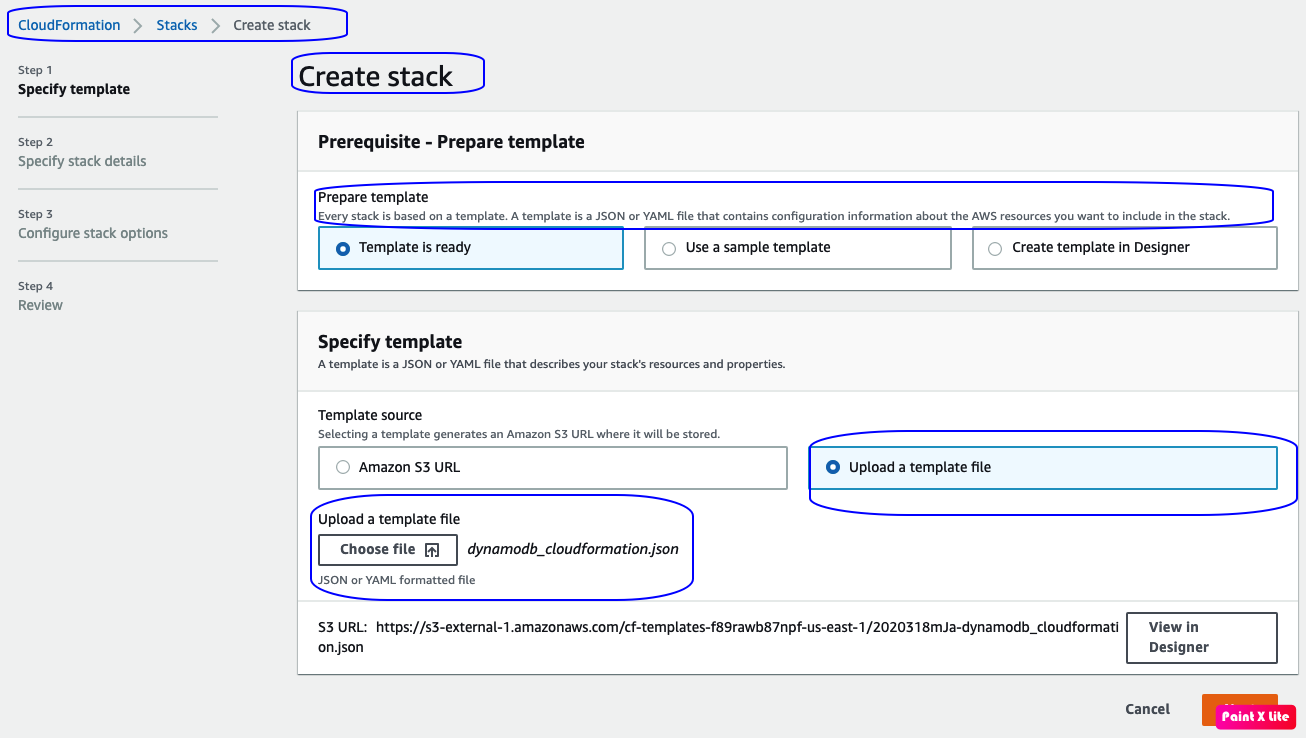Open Step 4 'Review' in the wizard
The image size is (1306, 738).
[x=40, y=305]
